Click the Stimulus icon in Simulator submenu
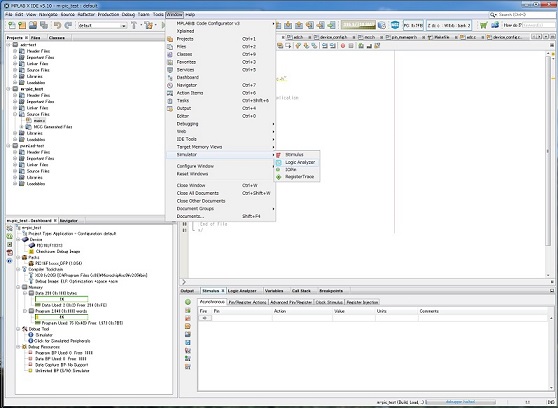 [279, 155]
